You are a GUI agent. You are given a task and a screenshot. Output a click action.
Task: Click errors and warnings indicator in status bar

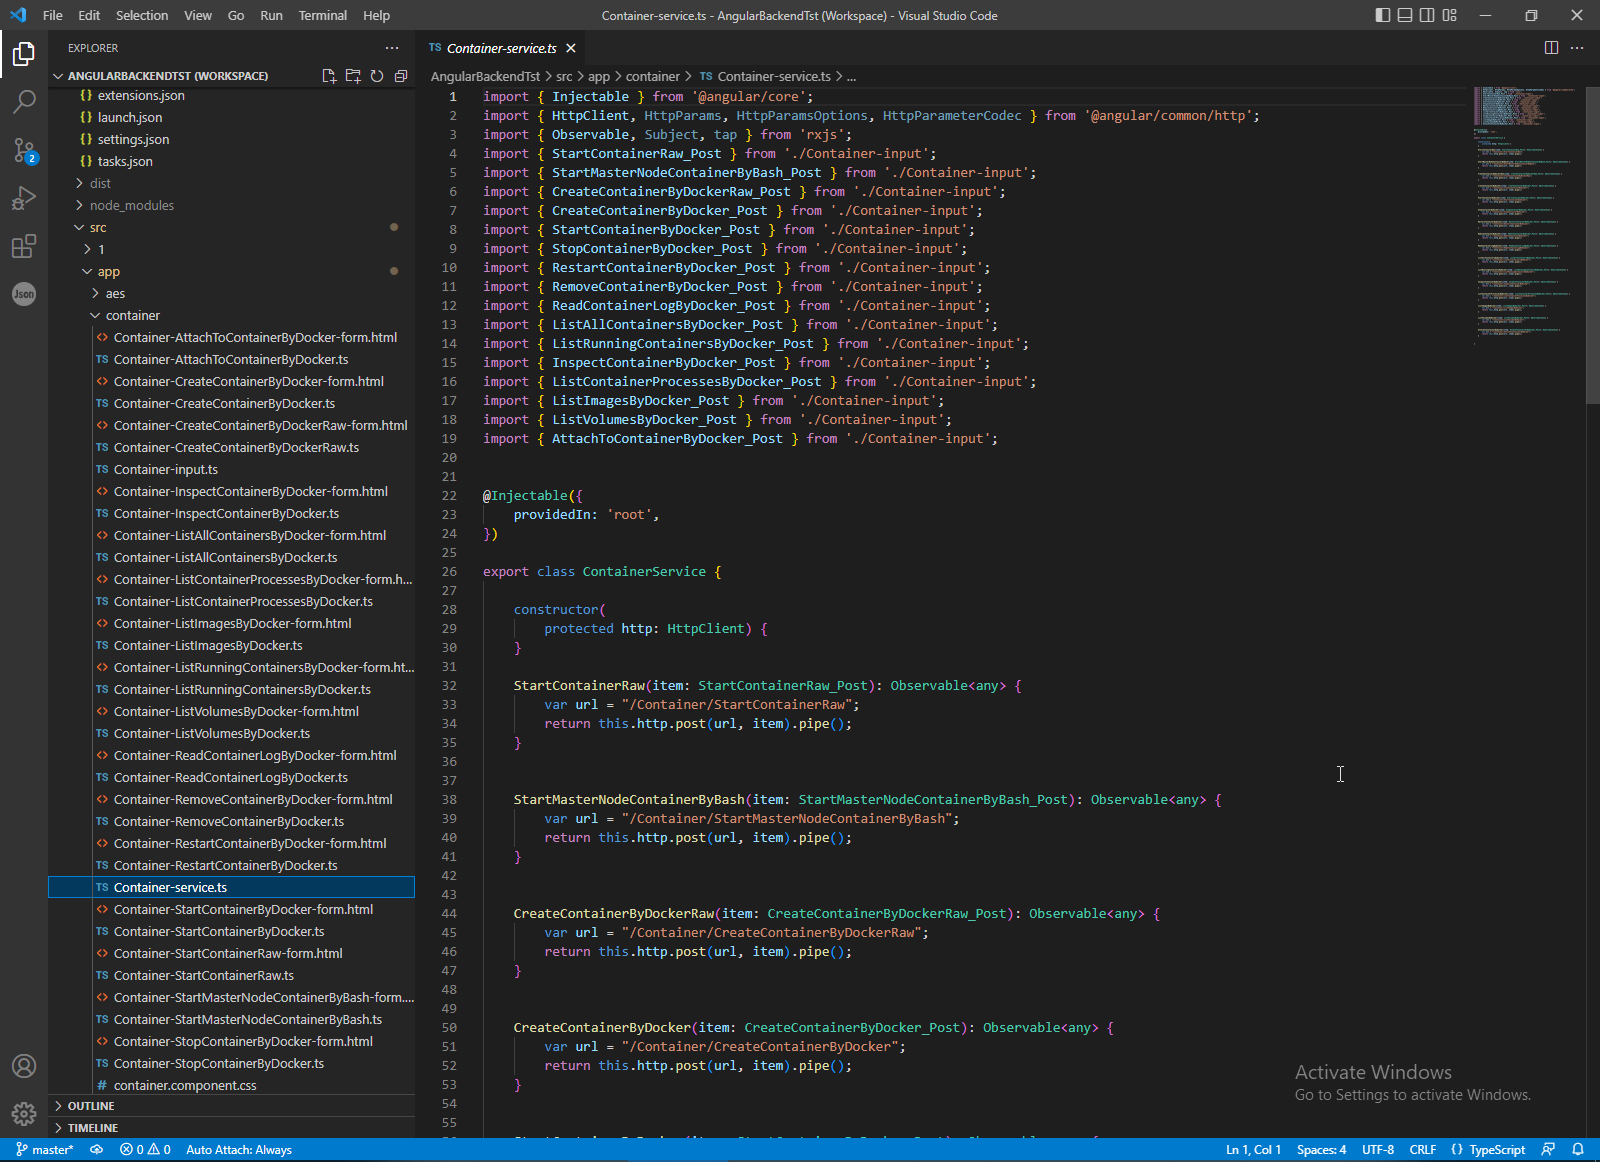(x=145, y=1149)
